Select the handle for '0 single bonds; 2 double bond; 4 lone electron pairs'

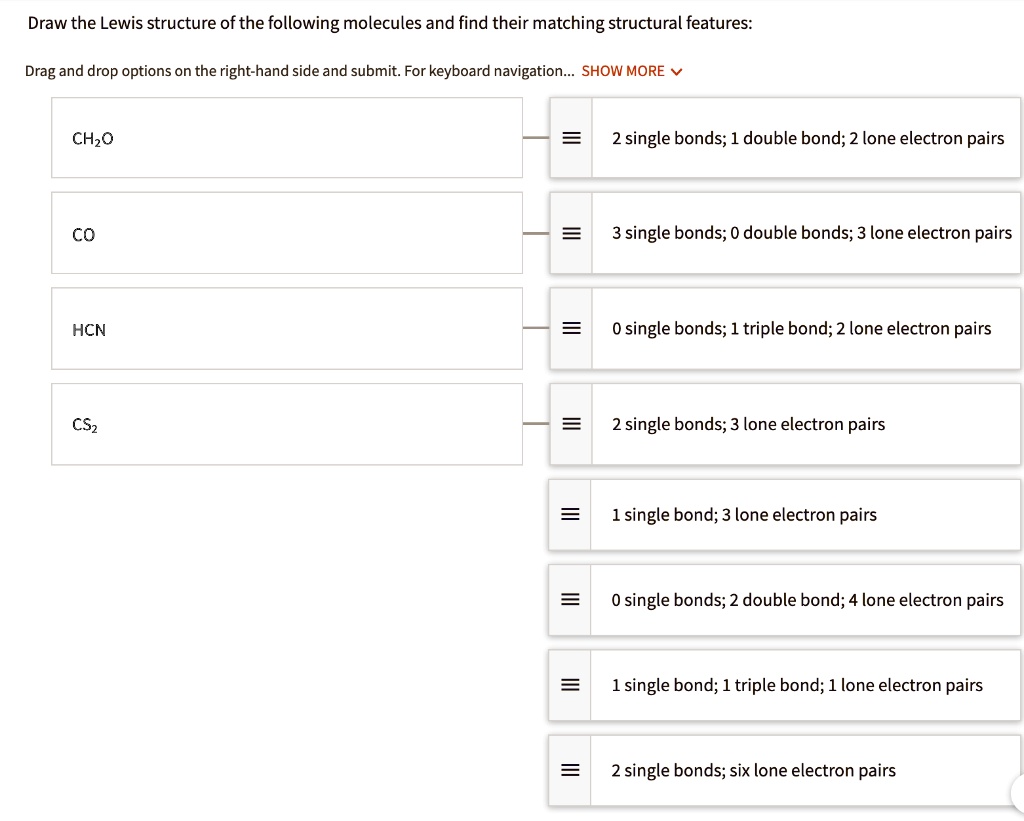click(x=570, y=599)
